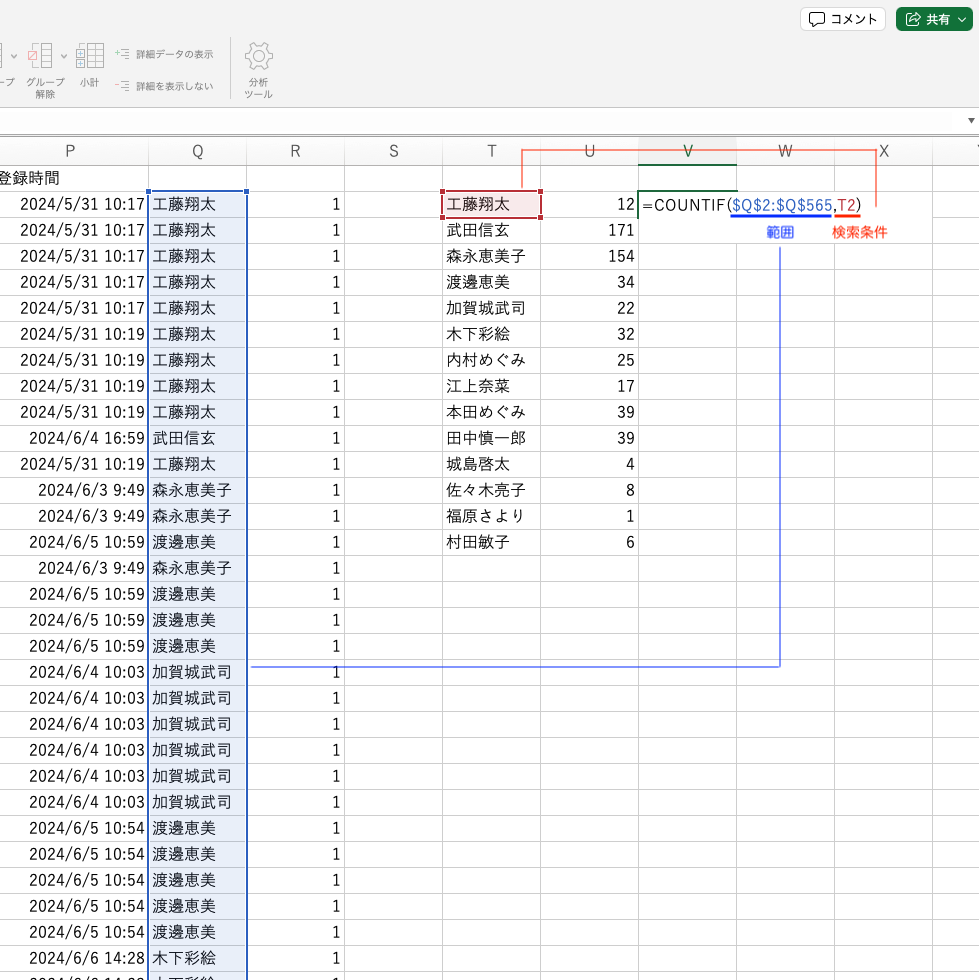Click the green 共有 share button

(934, 19)
